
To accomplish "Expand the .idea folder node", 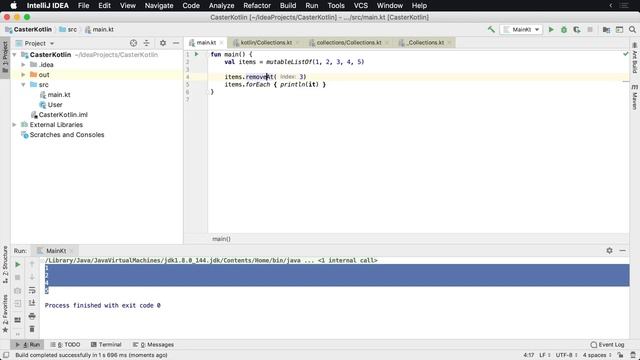I will (x=23, y=64).
